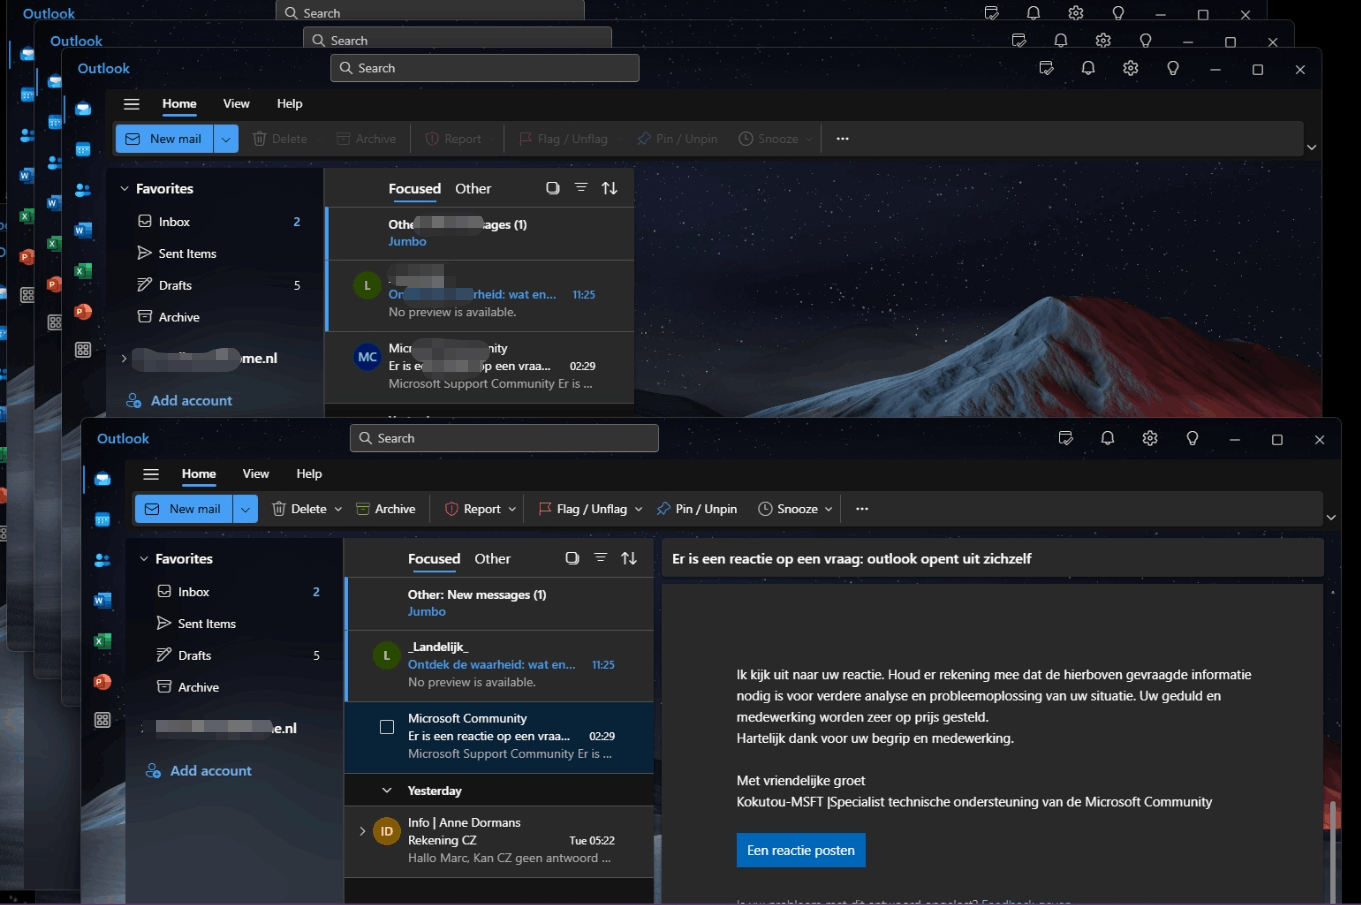Viewport: 1361px width, 905px height.
Task: Collapse Favorites chevron in background Outlook window
Action: 124,189
